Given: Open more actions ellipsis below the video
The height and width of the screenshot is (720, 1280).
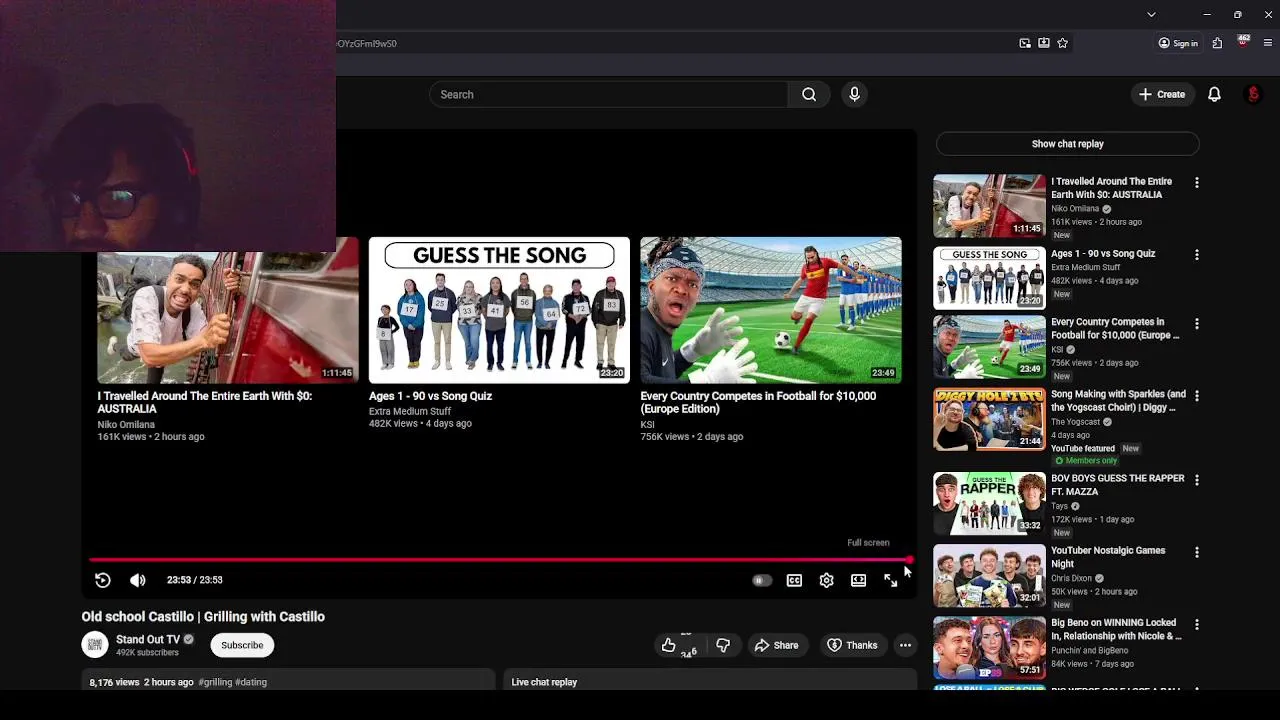Looking at the screenshot, I should click(x=905, y=645).
